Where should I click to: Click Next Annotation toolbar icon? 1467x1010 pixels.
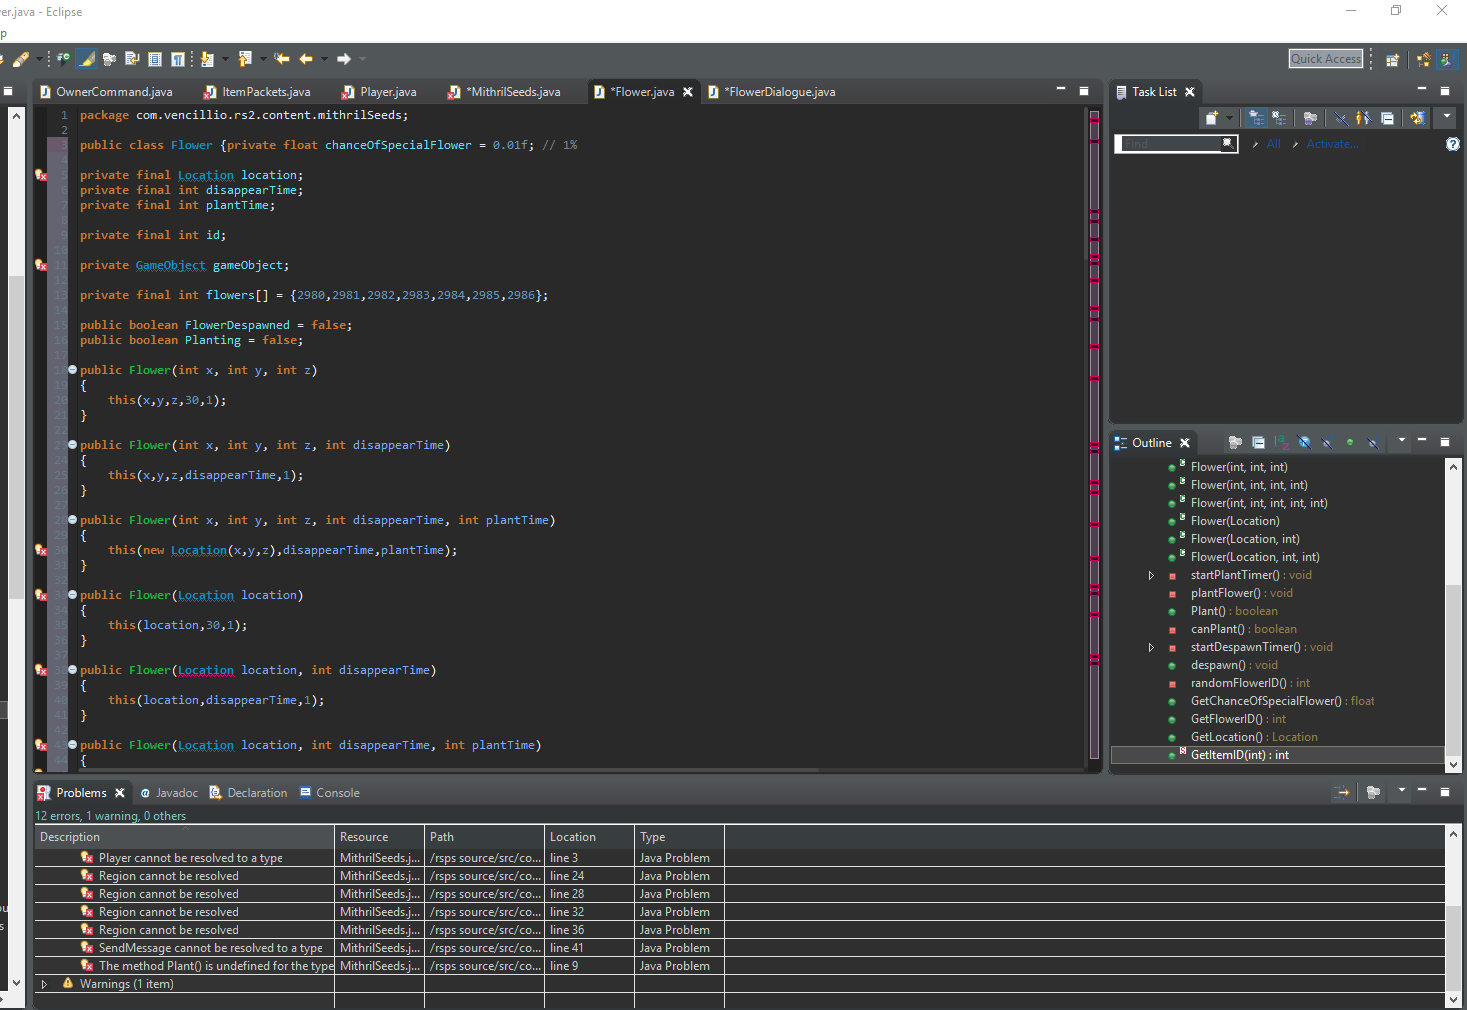(207, 59)
